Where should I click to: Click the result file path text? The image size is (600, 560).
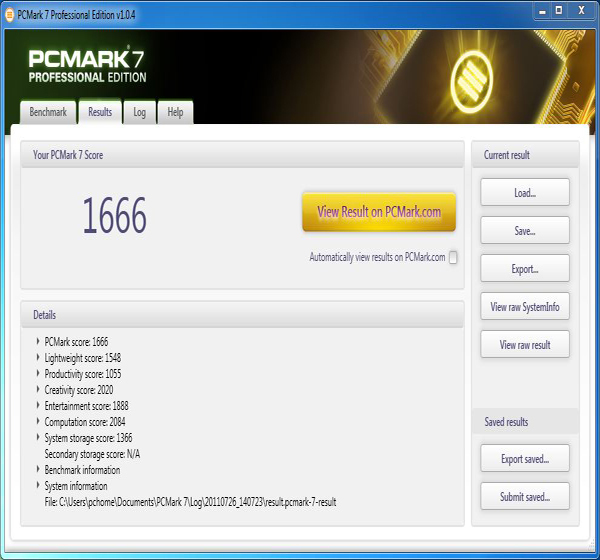coord(190,502)
